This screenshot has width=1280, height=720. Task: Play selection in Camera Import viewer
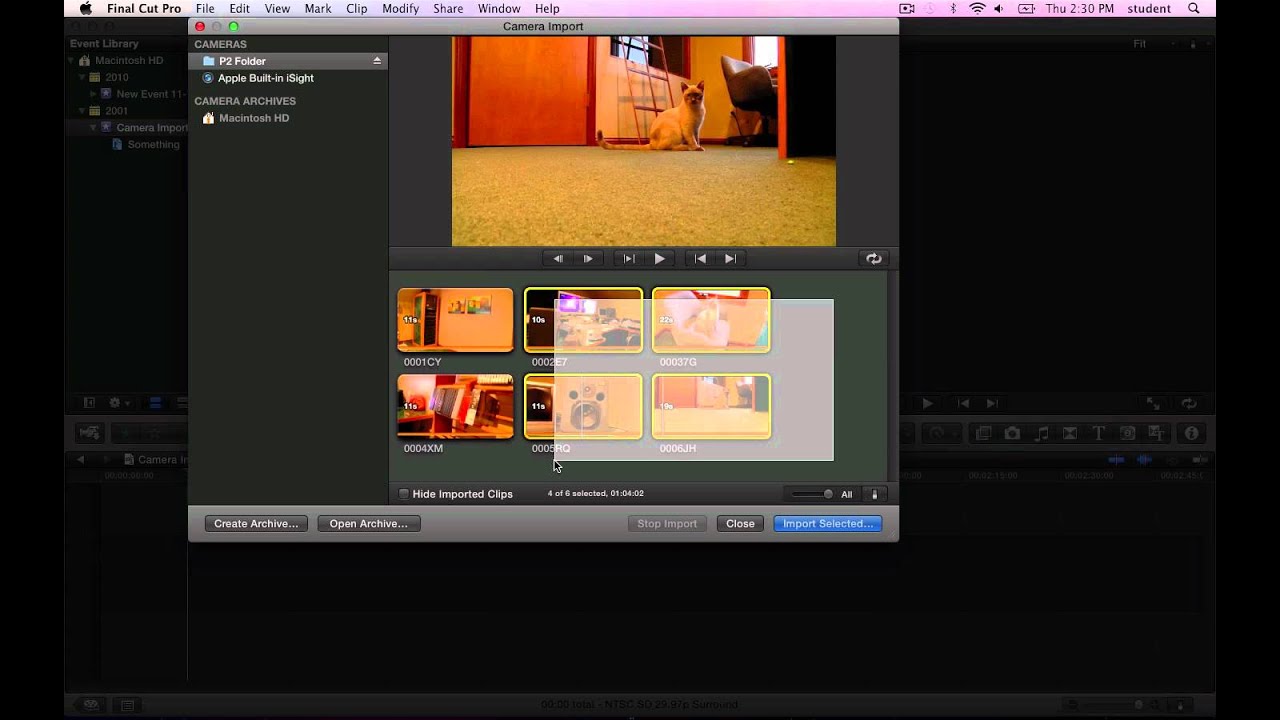629,258
